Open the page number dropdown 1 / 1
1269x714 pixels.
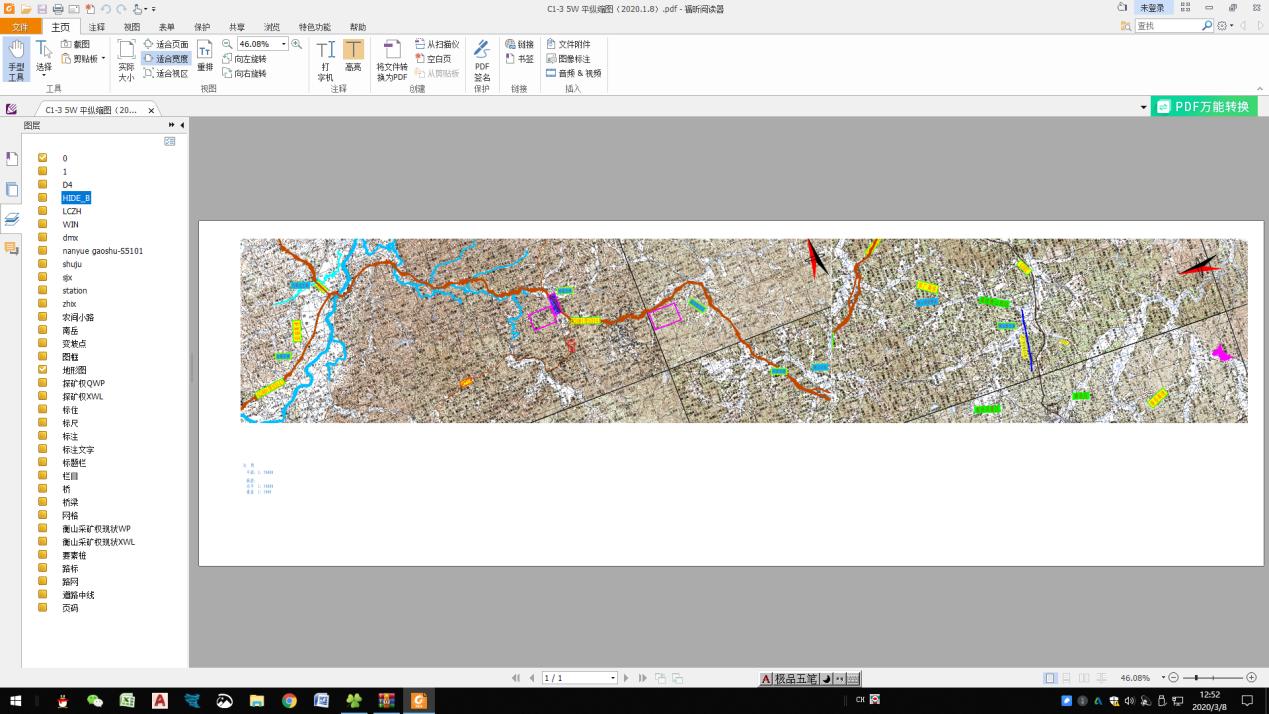pos(613,678)
